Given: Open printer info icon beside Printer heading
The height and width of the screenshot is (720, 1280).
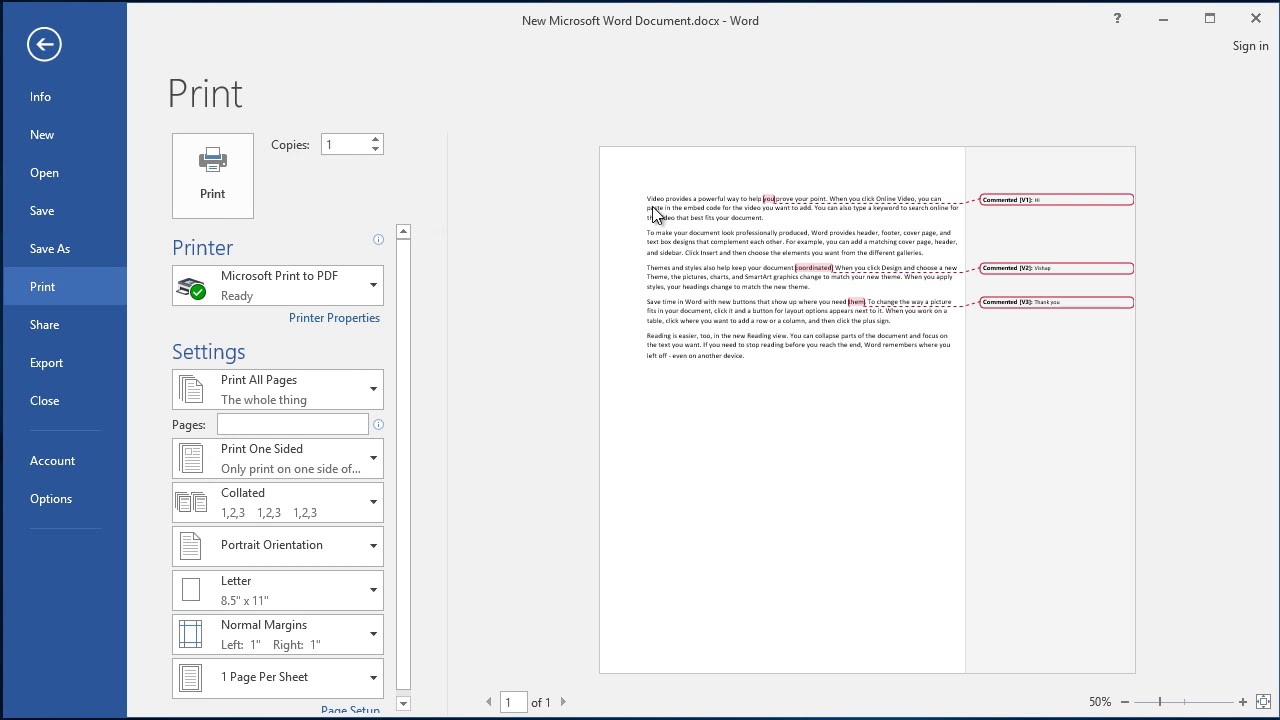Looking at the screenshot, I should [378, 240].
